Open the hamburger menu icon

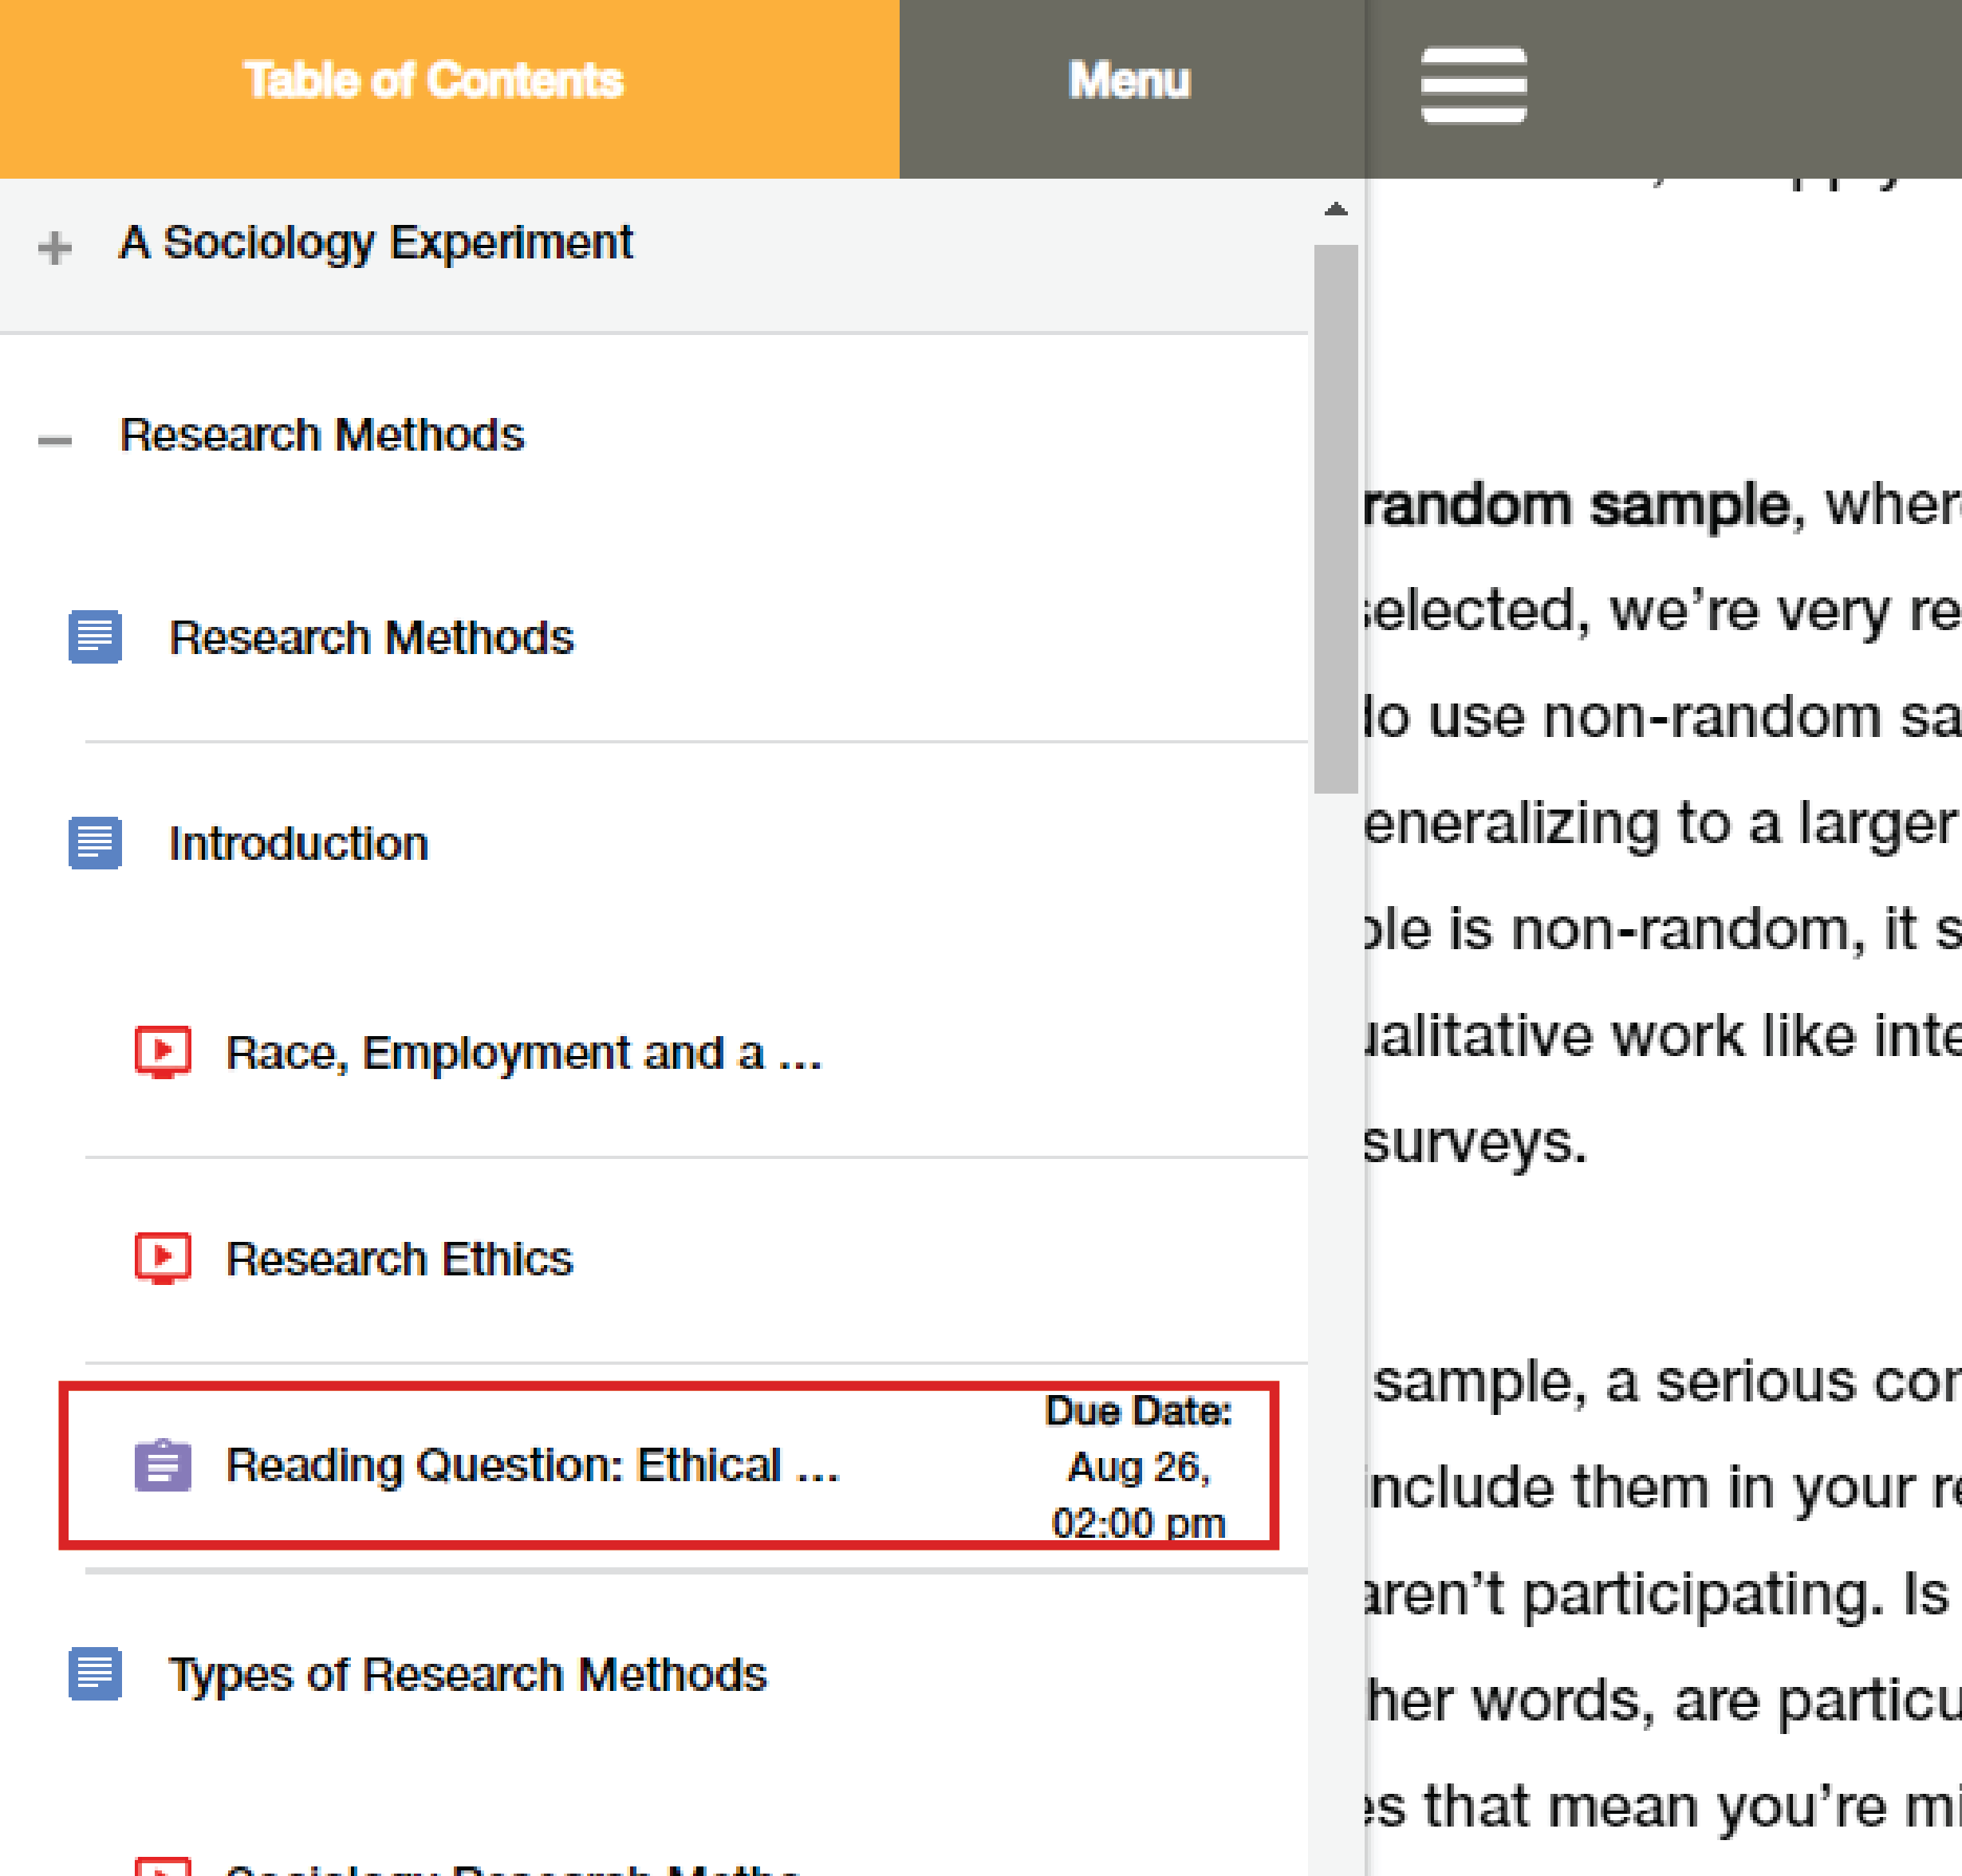(1473, 85)
